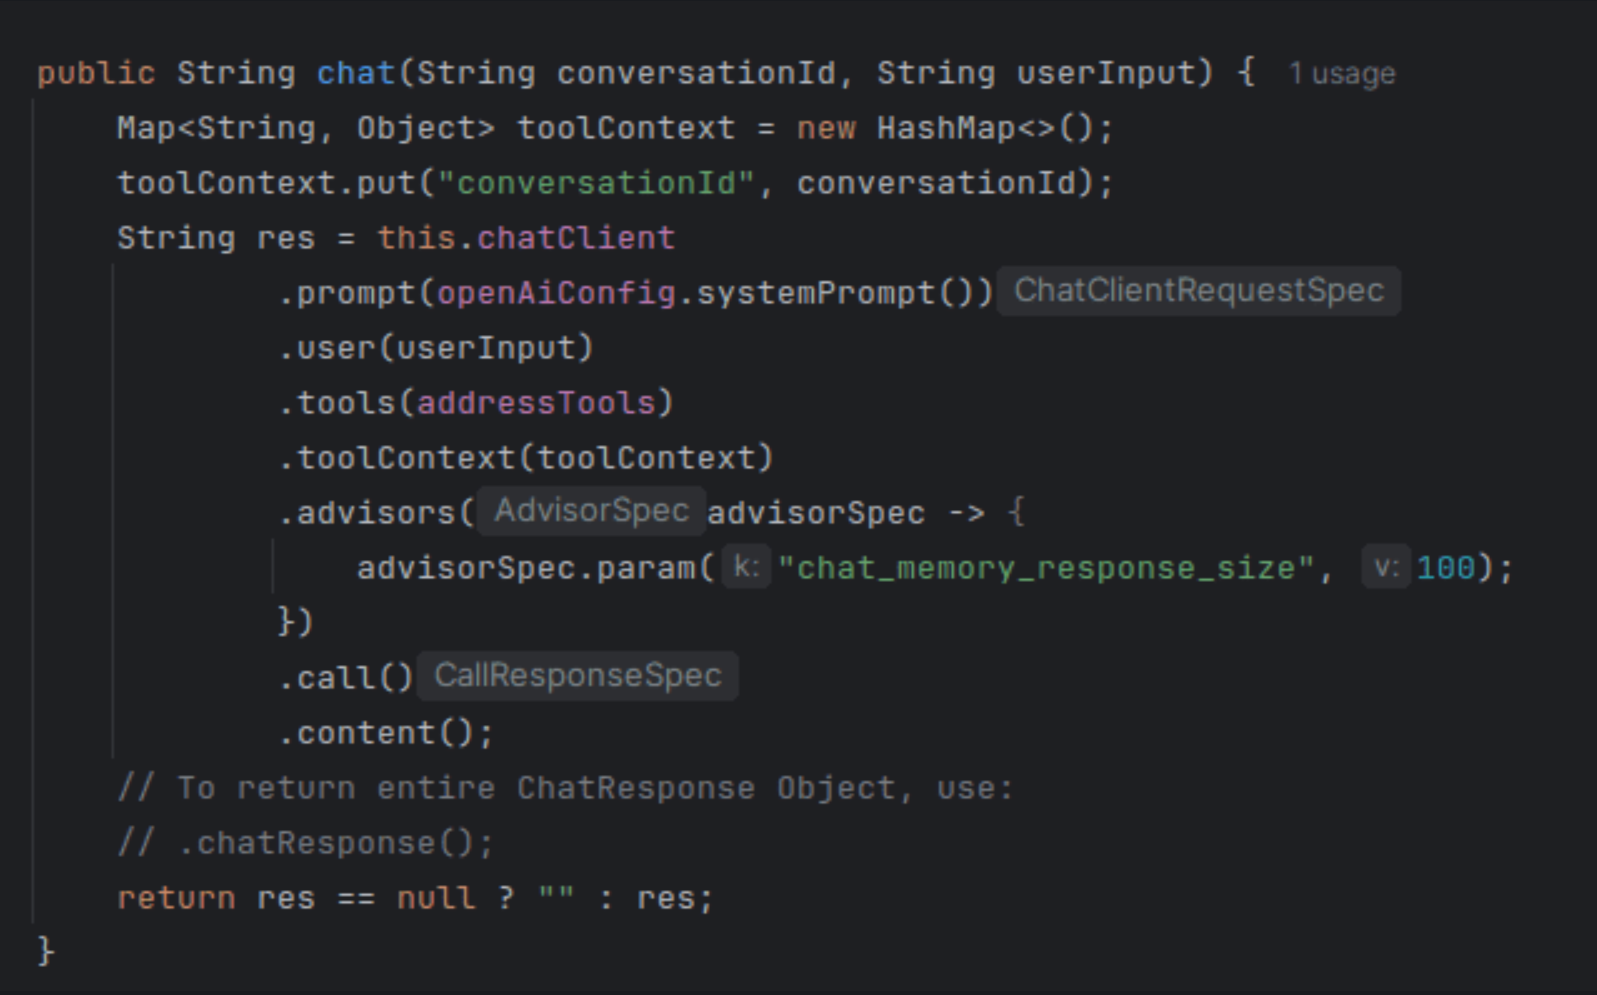Image resolution: width=1597 pixels, height=995 pixels.
Task: Click the openAiConfig field reference
Action: click(556, 293)
